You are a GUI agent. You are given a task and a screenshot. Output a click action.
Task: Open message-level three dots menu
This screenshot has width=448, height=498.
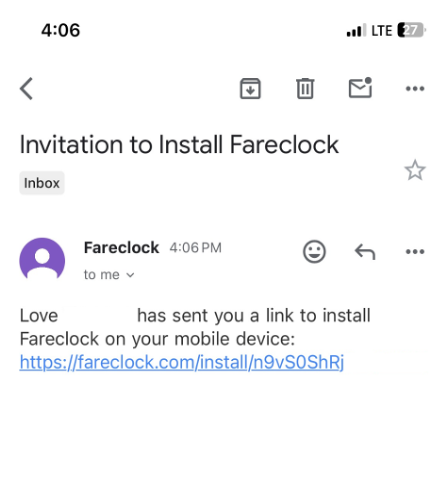(x=415, y=251)
